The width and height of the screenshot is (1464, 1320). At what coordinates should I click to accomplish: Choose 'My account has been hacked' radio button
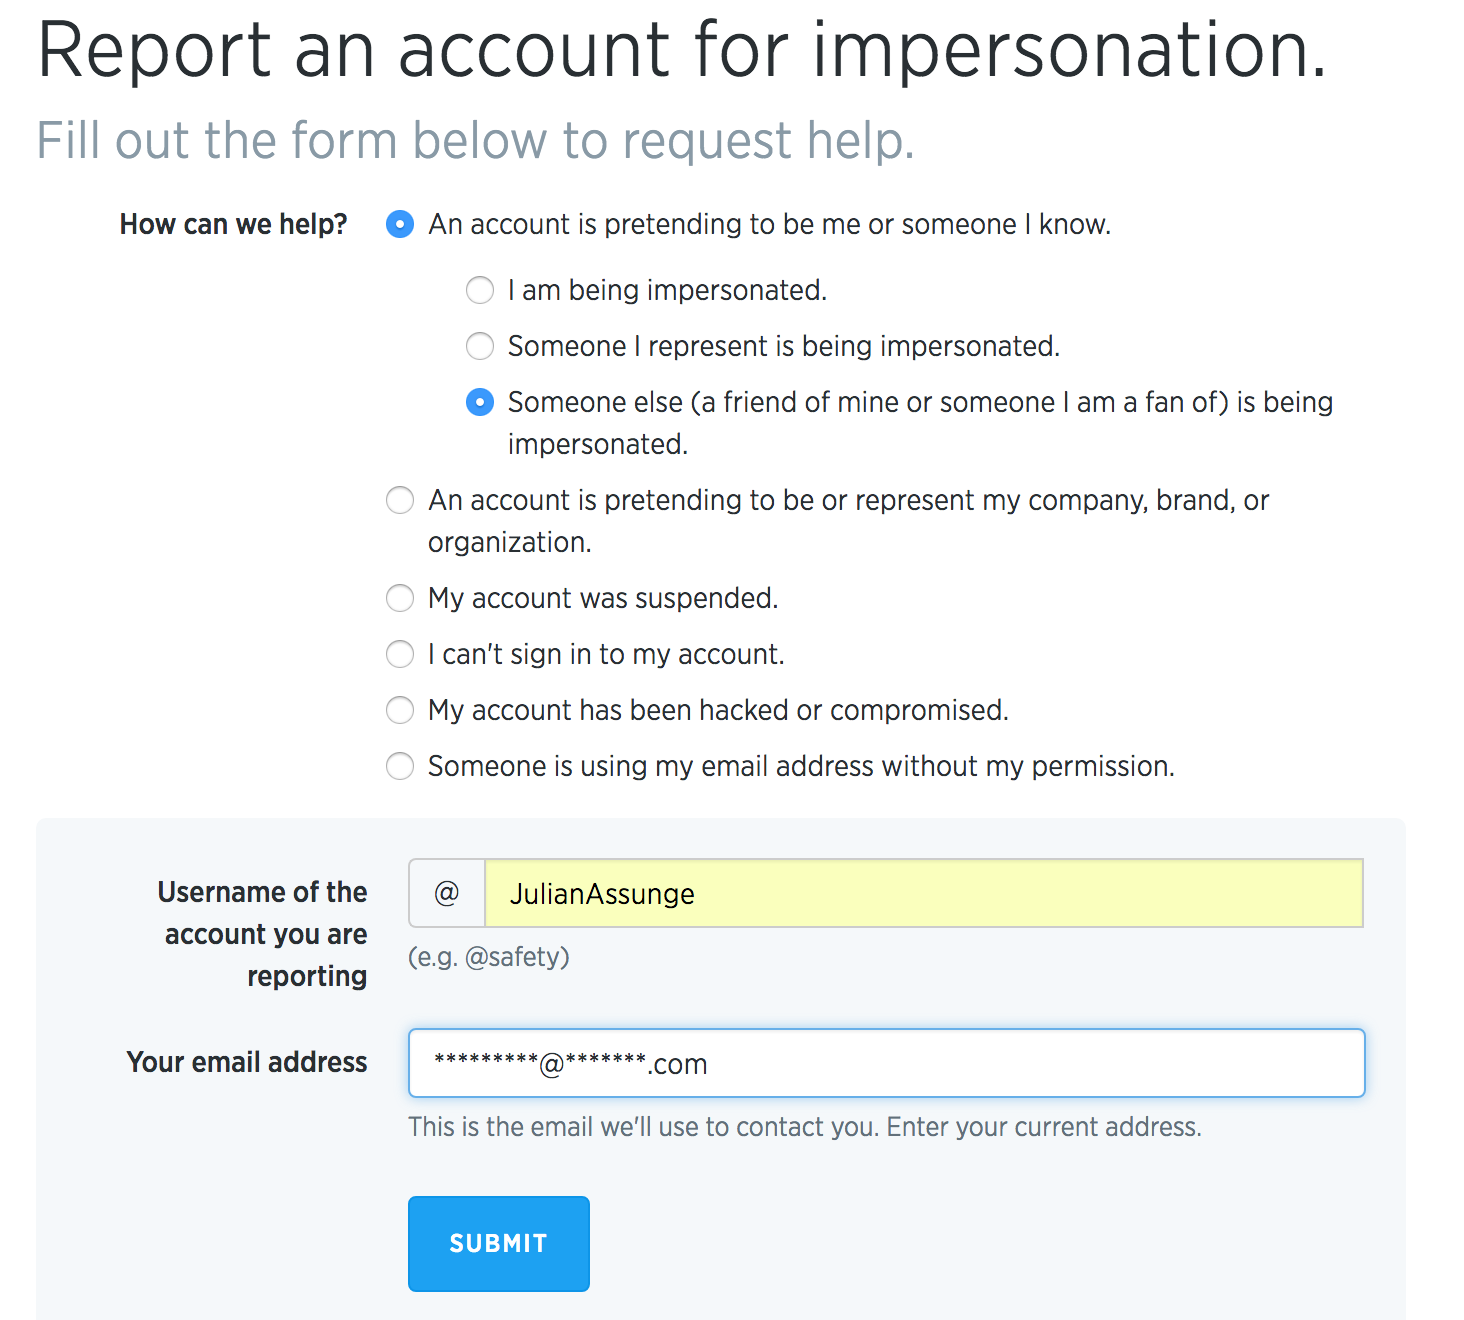click(400, 710)
